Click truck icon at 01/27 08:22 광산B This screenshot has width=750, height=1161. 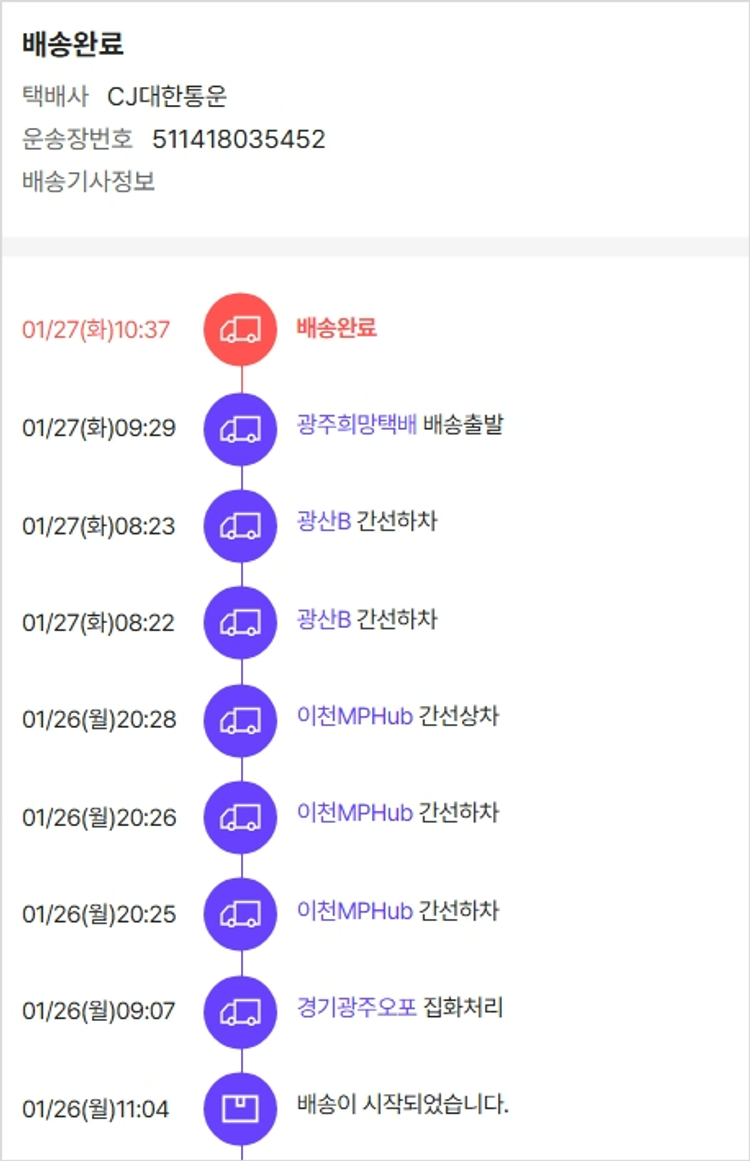click(x=241, y=622)
